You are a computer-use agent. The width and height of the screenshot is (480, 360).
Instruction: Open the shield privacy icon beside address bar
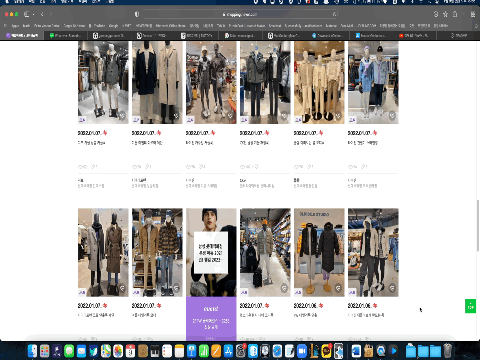(x=137, y=14)
